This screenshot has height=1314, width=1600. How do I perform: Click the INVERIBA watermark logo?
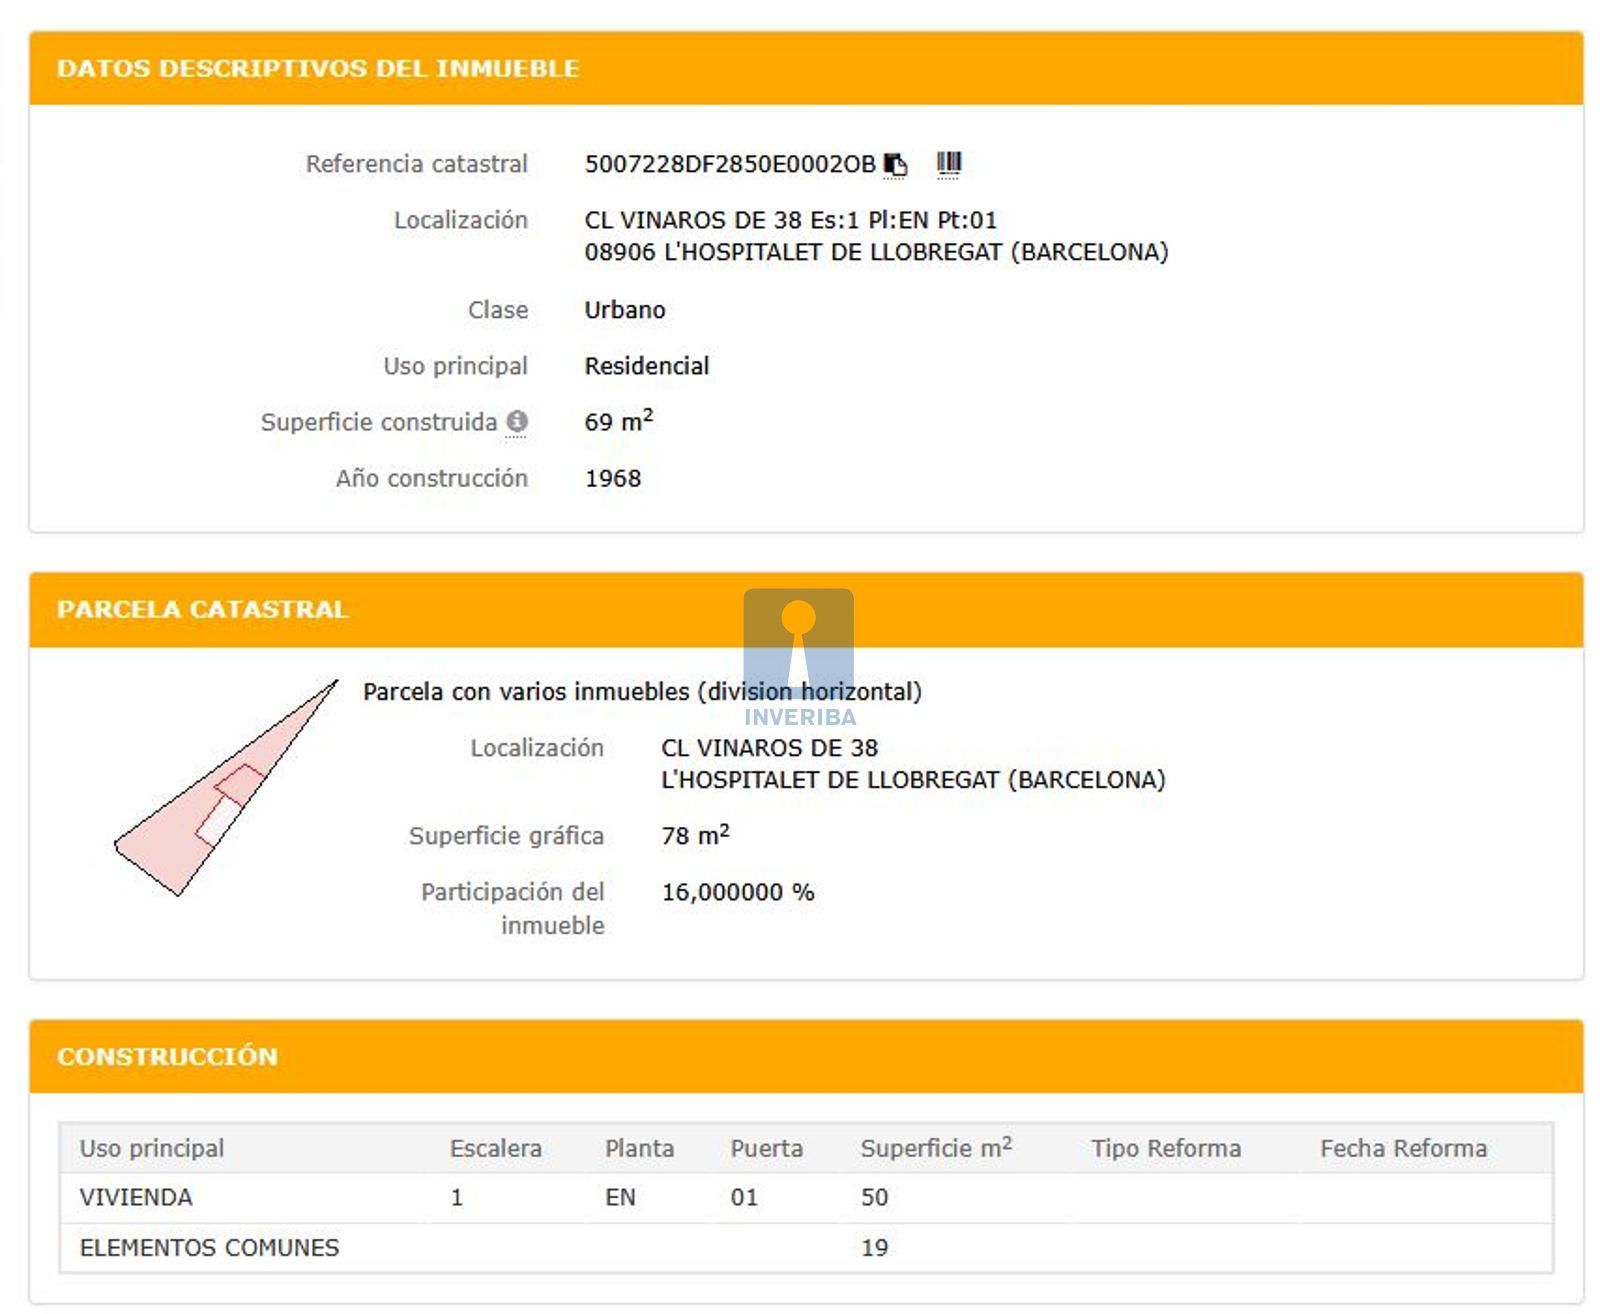tap(798, 656)
